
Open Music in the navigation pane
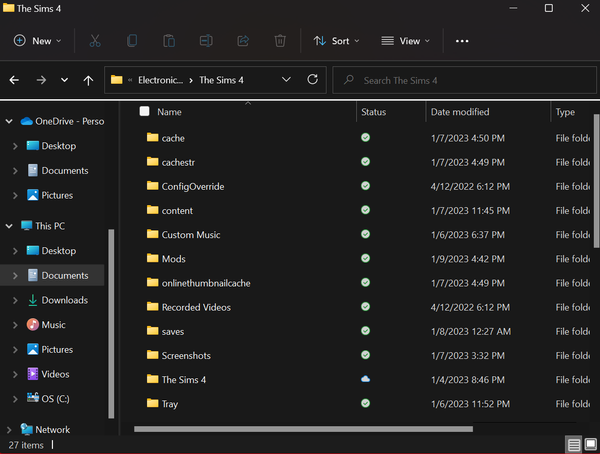[x=53, y=325]
